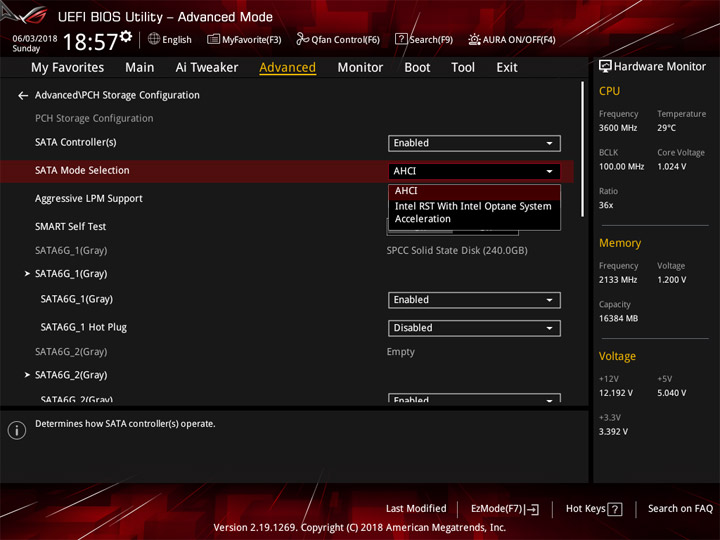
Task: Click the 06/03/2018 date text
Action: (x=35, y=39)
